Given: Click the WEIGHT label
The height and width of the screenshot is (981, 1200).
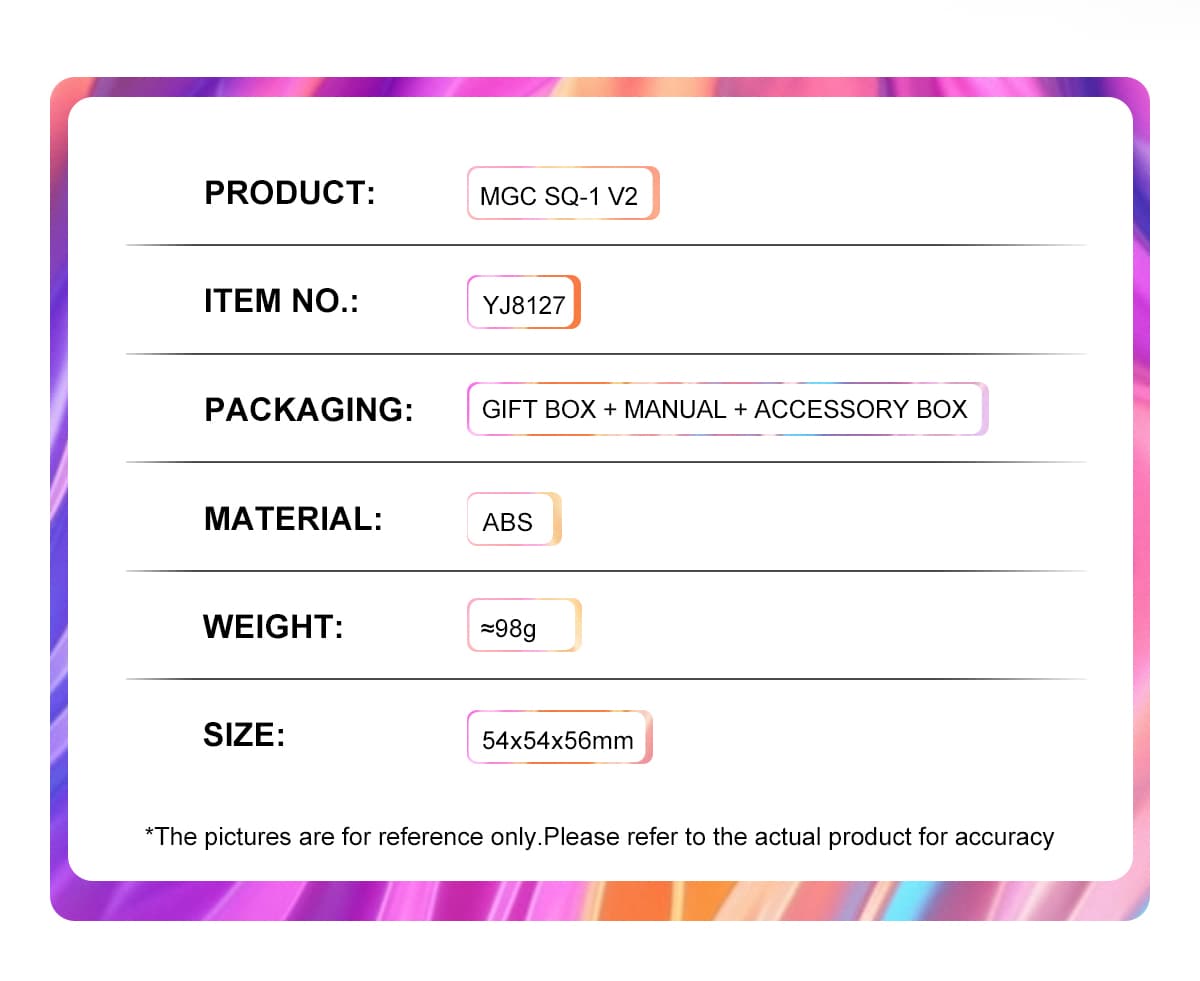Looking at the screenshot, I should [x=273, y=627].
